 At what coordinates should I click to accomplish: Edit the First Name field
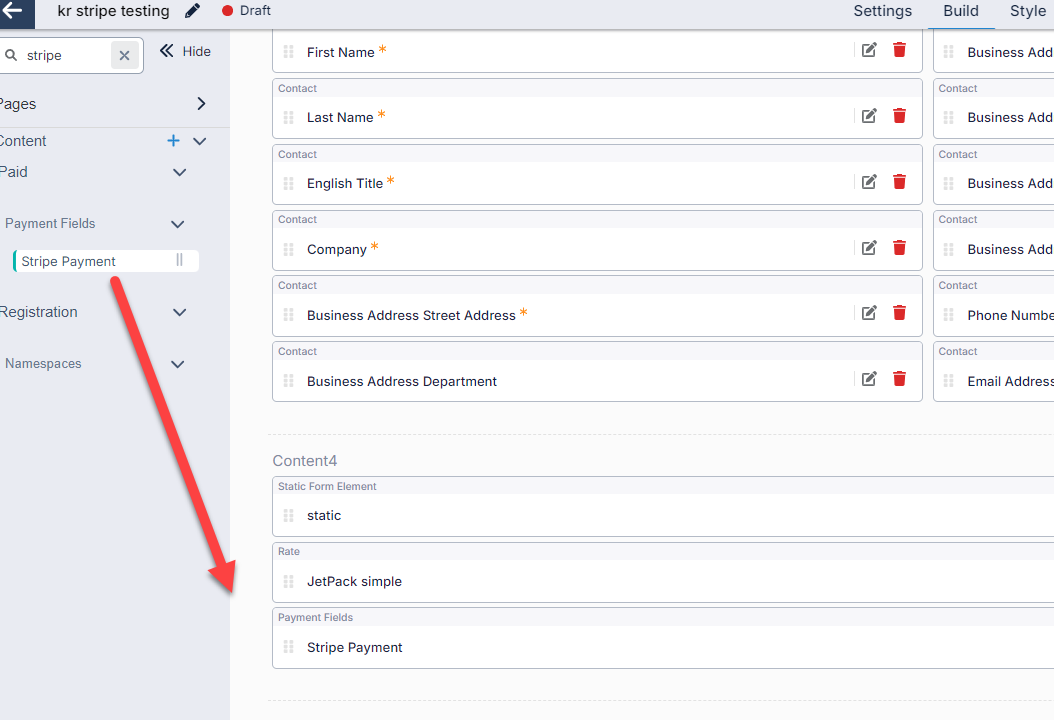click(x=869, y=50)
